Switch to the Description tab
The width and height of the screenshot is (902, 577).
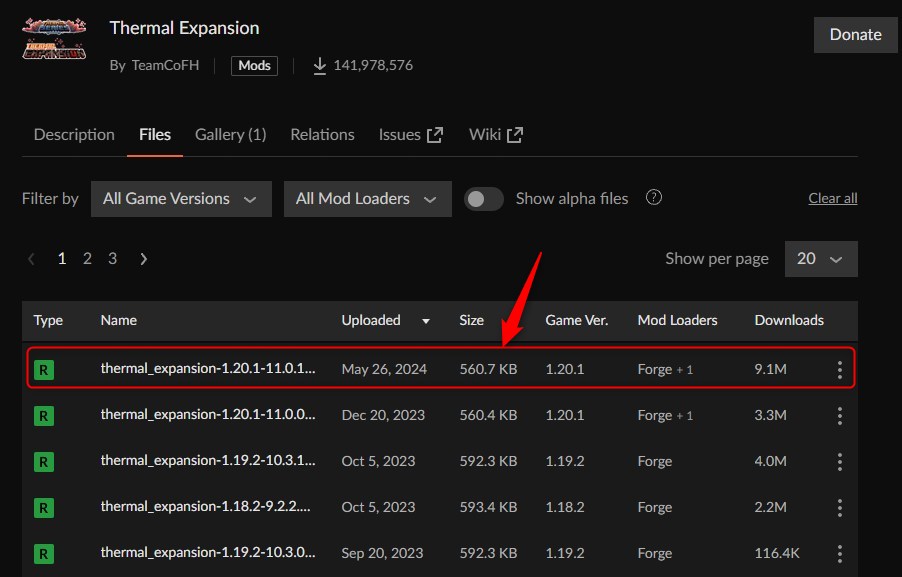(74, 135)
